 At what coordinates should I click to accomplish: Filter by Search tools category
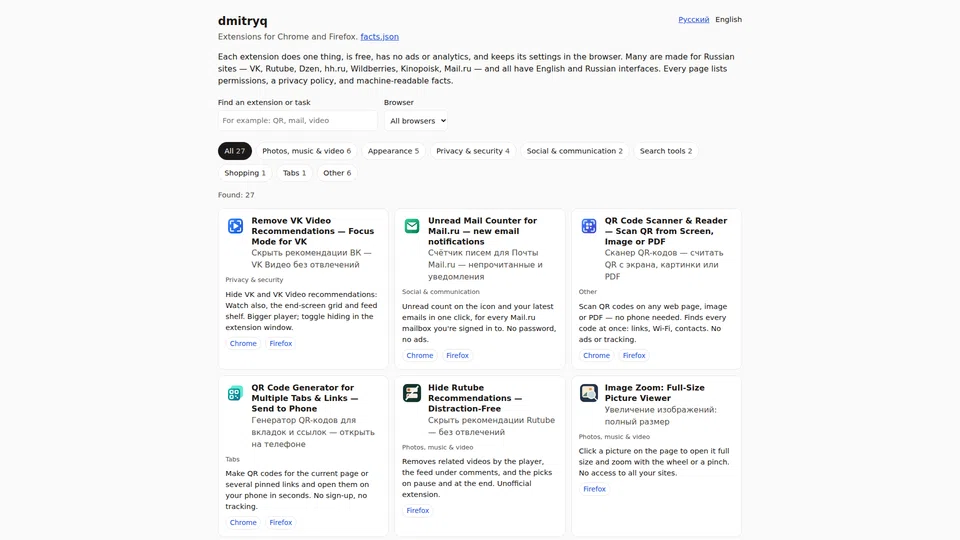[x=666, y=151]
